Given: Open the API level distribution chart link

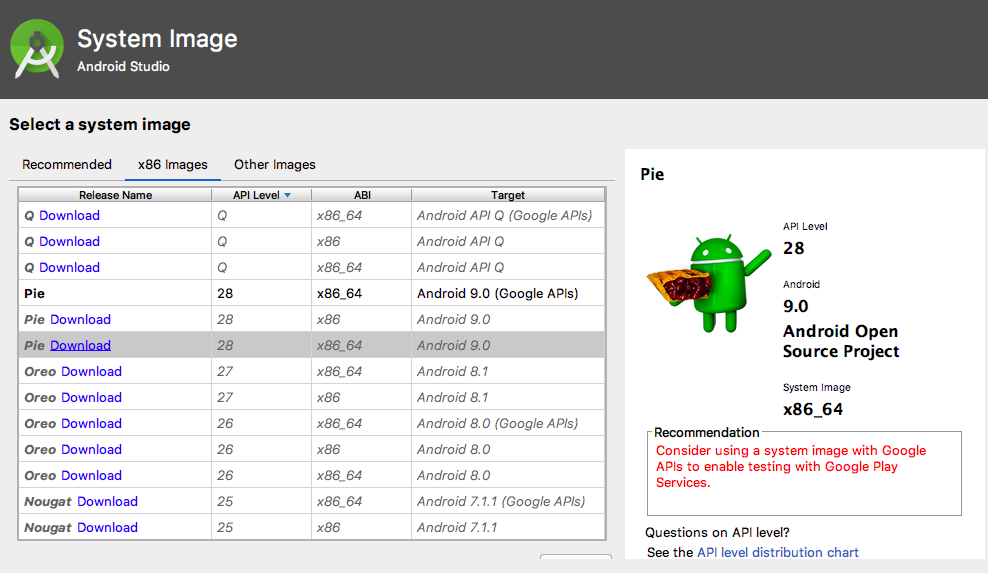Looking at the screenshot, I should [778, 553].
